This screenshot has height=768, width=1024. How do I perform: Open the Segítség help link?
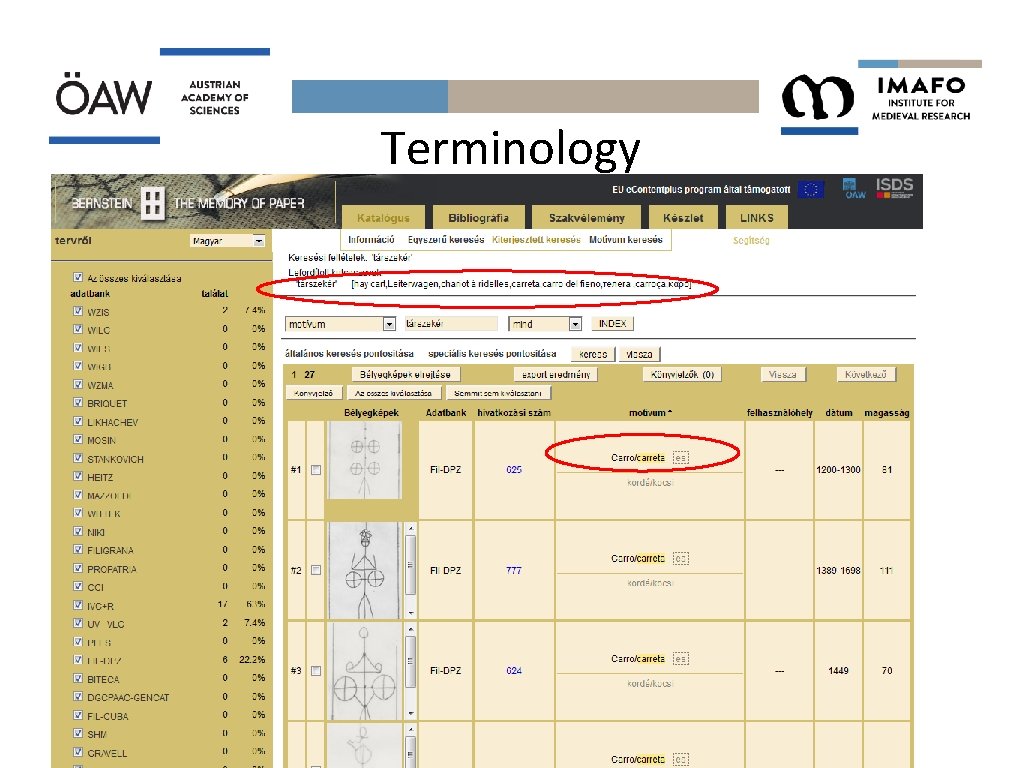(751, 240)
